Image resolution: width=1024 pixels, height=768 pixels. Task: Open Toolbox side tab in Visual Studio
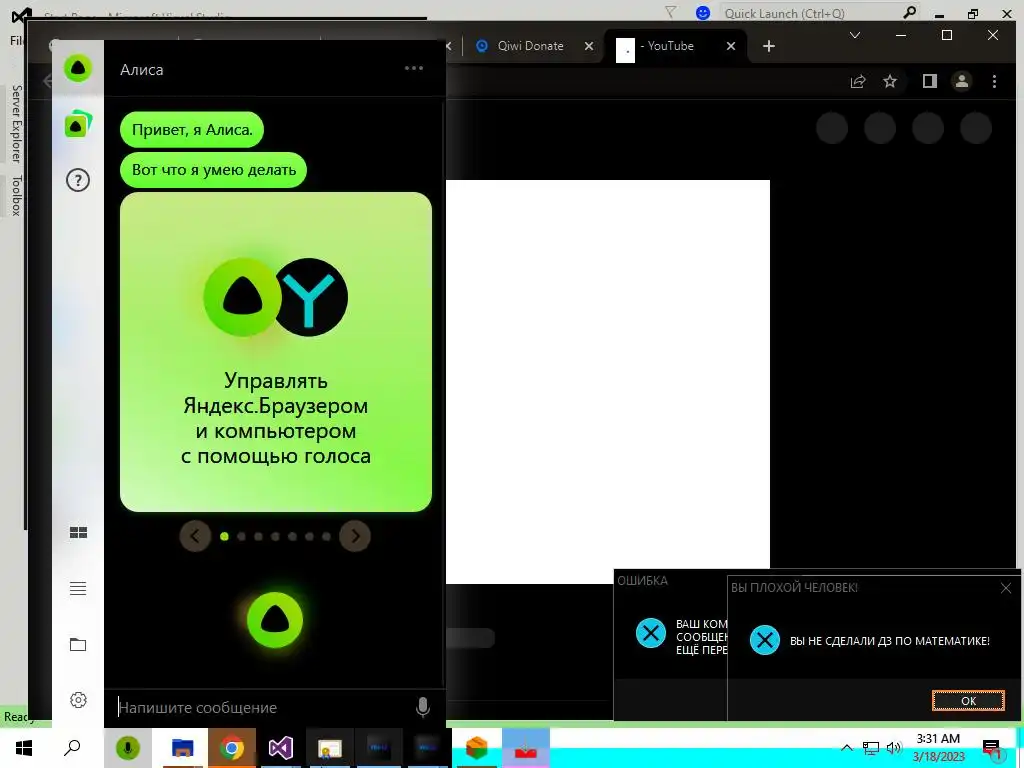(x=16, y=195)
